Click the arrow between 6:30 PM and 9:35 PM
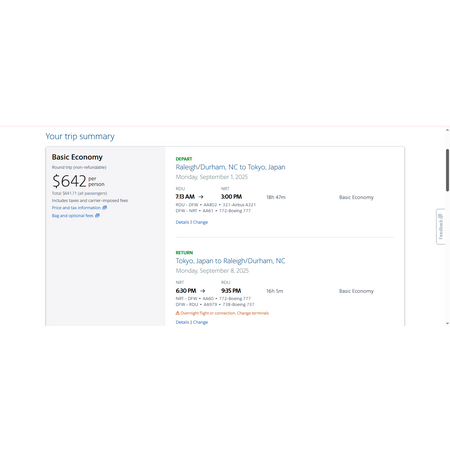This screenshot has height=450, width=450. 202,291
